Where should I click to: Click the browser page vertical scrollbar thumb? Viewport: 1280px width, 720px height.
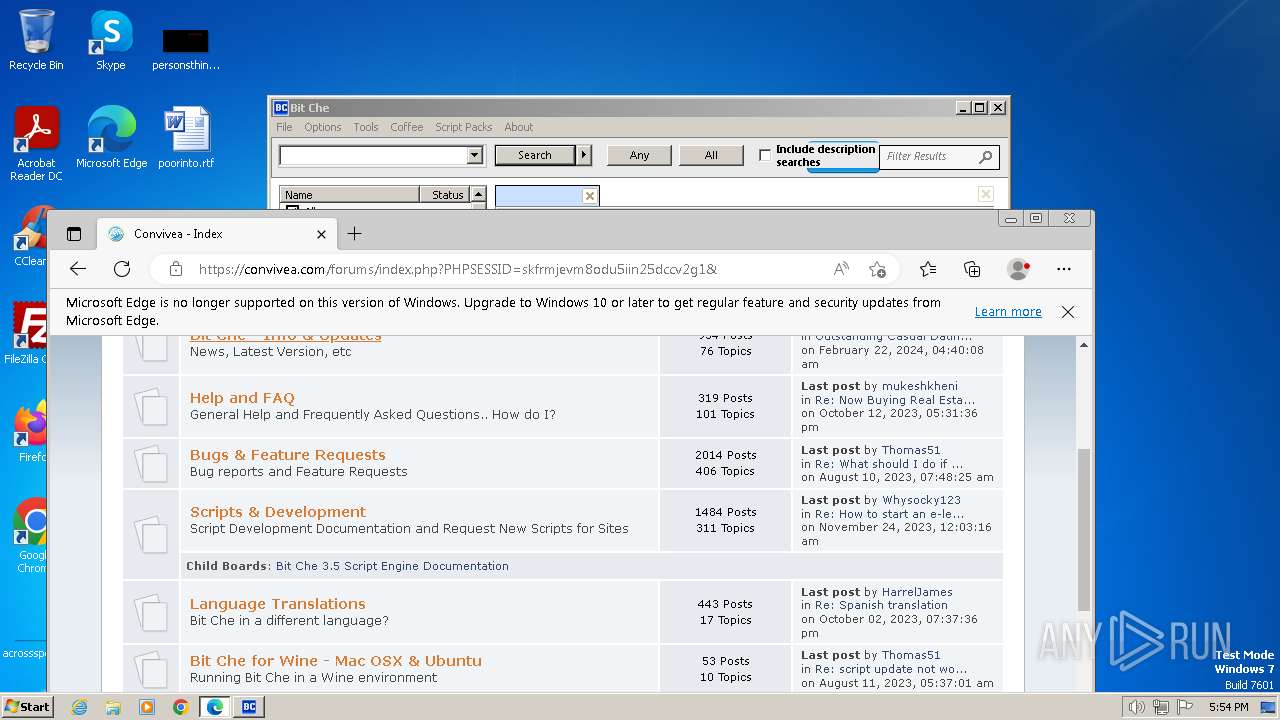pyautogui.click(x=1083, y=530)
